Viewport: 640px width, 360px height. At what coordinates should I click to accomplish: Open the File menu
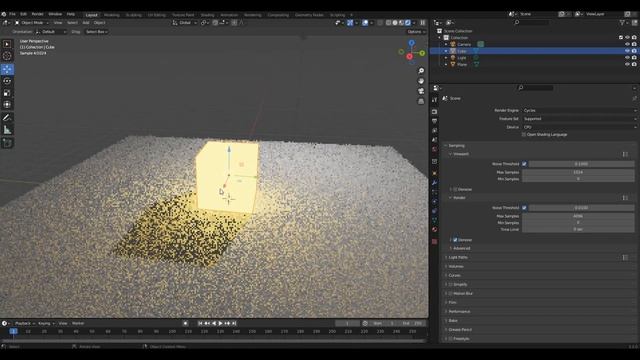[12, 14]
